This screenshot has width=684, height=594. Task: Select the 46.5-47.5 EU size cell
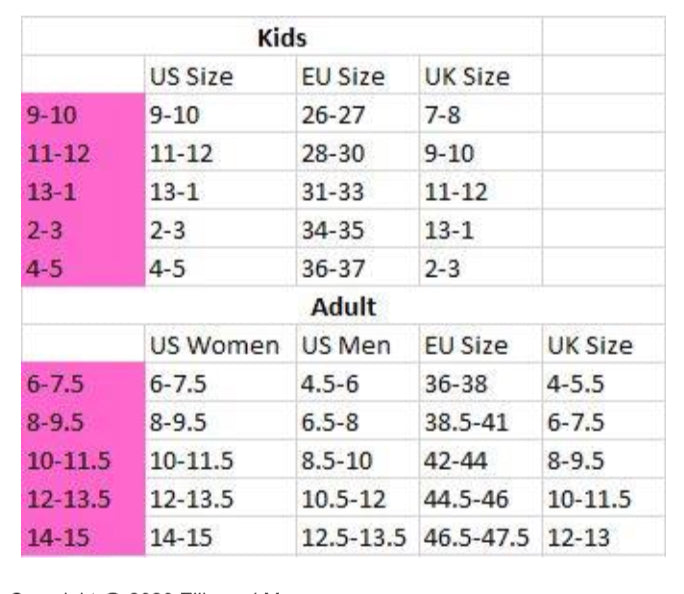pyautogui.click(x=477, y=537)
